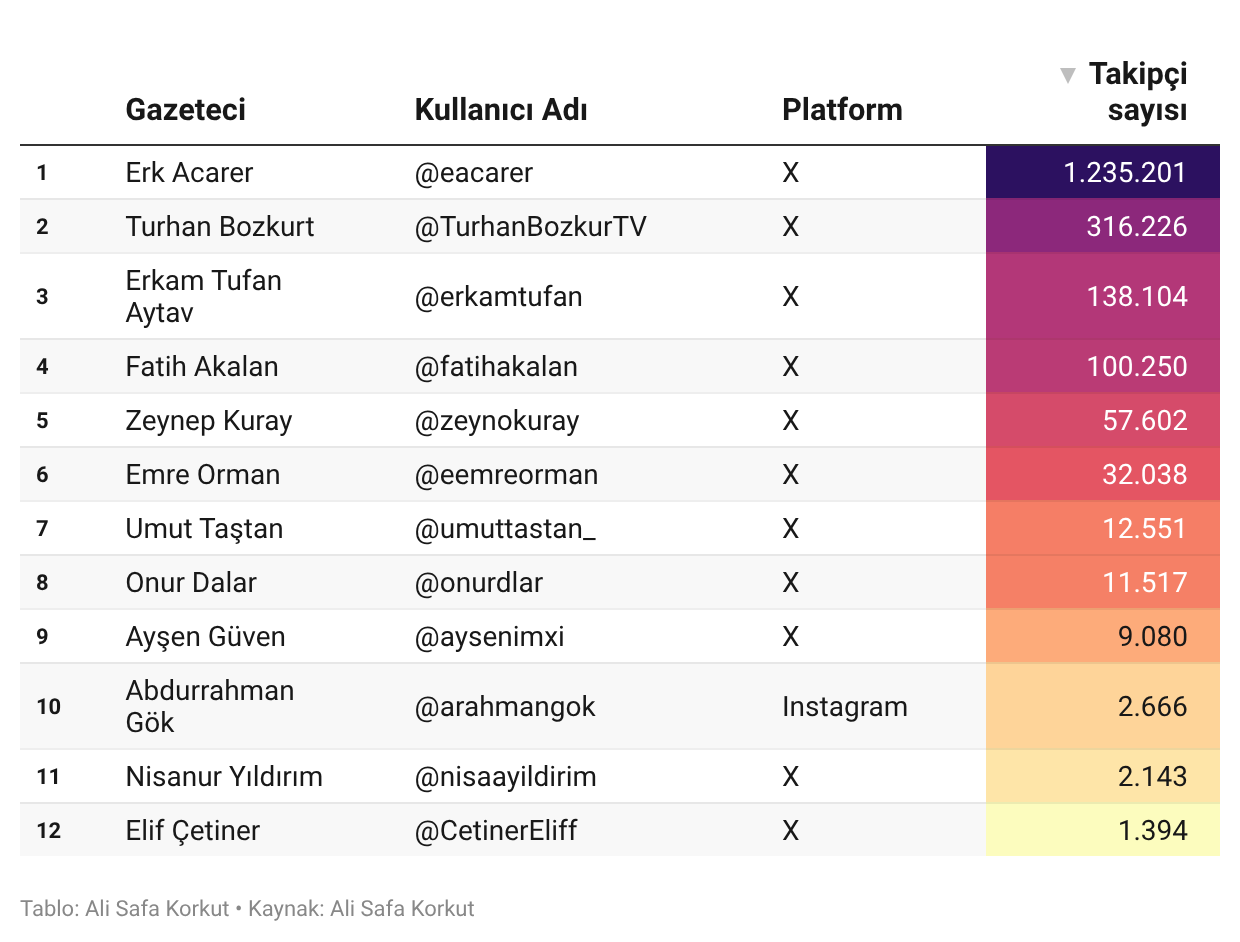This screenshot has width=1240, height=942.
Task: Sort table by Takipçi sayısı header
Action: [x=1138, y=91]
